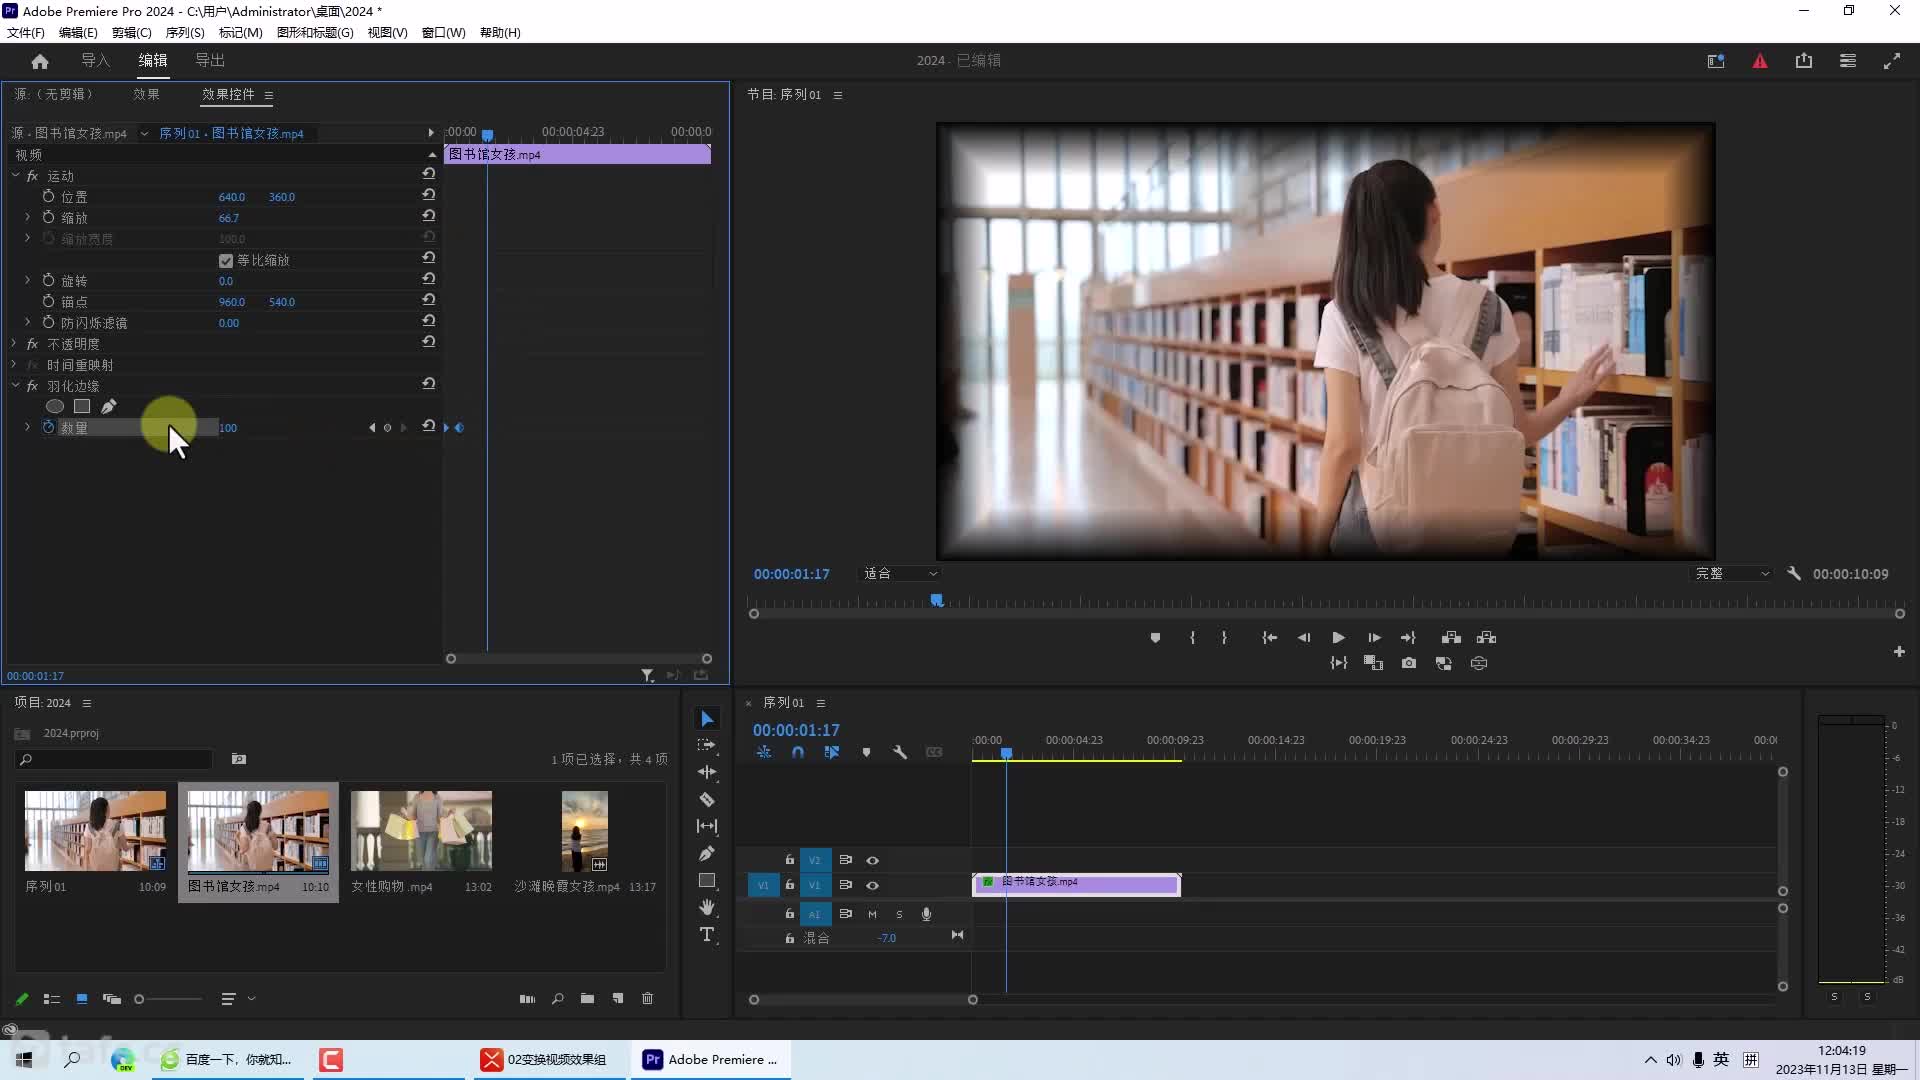The height and width of the screenshot is (1080, 1920).
Task: Open Program monitor wrench settings
Action: (x=1794, y=574)
